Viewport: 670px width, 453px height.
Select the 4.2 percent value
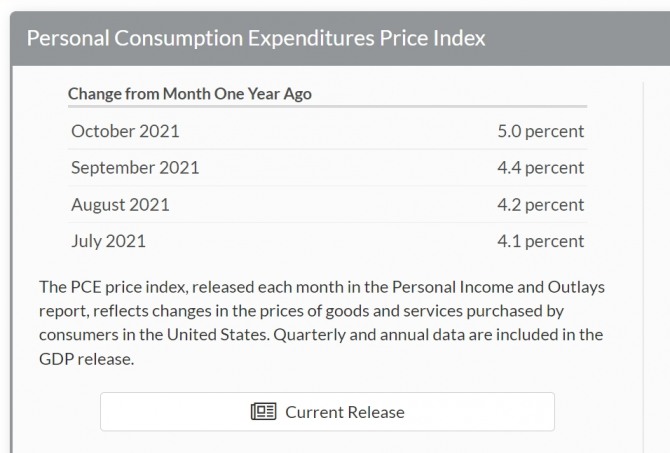[x=540, y=205]
